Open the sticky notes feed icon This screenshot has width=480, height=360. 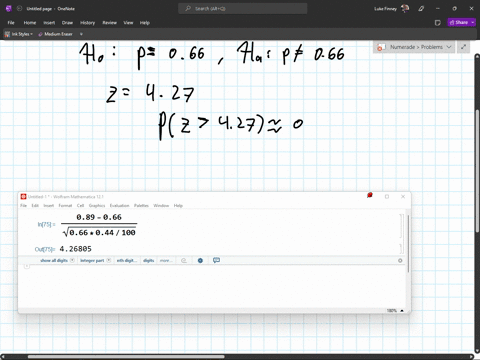pos(438,23)
